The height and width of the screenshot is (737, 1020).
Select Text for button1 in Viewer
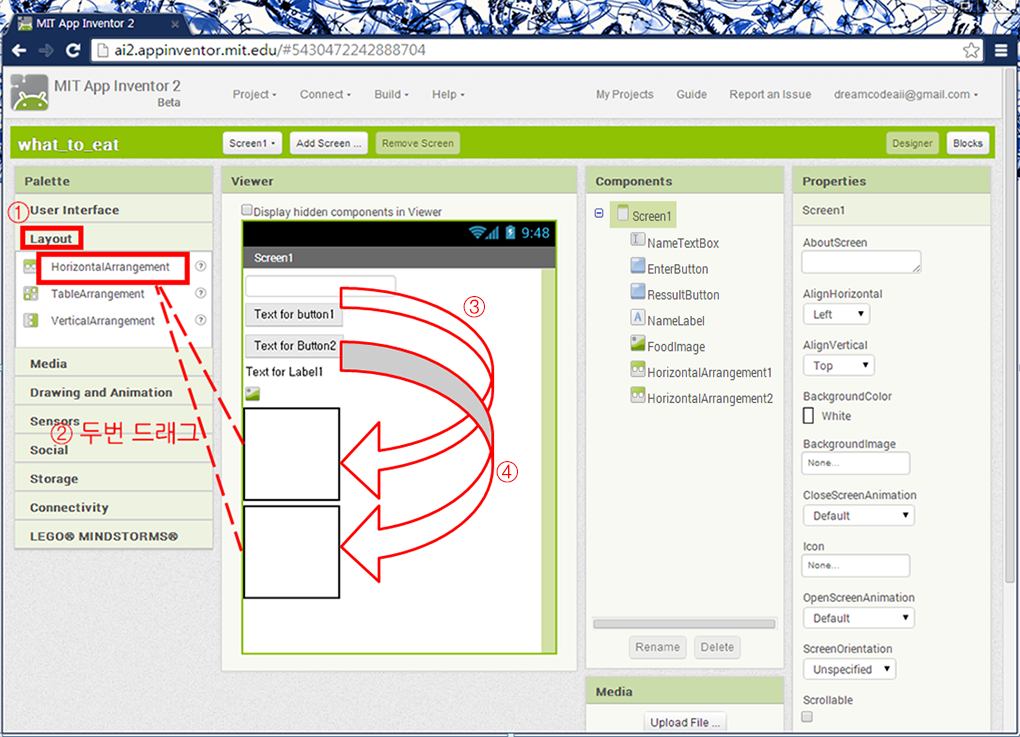pos(294,314)
